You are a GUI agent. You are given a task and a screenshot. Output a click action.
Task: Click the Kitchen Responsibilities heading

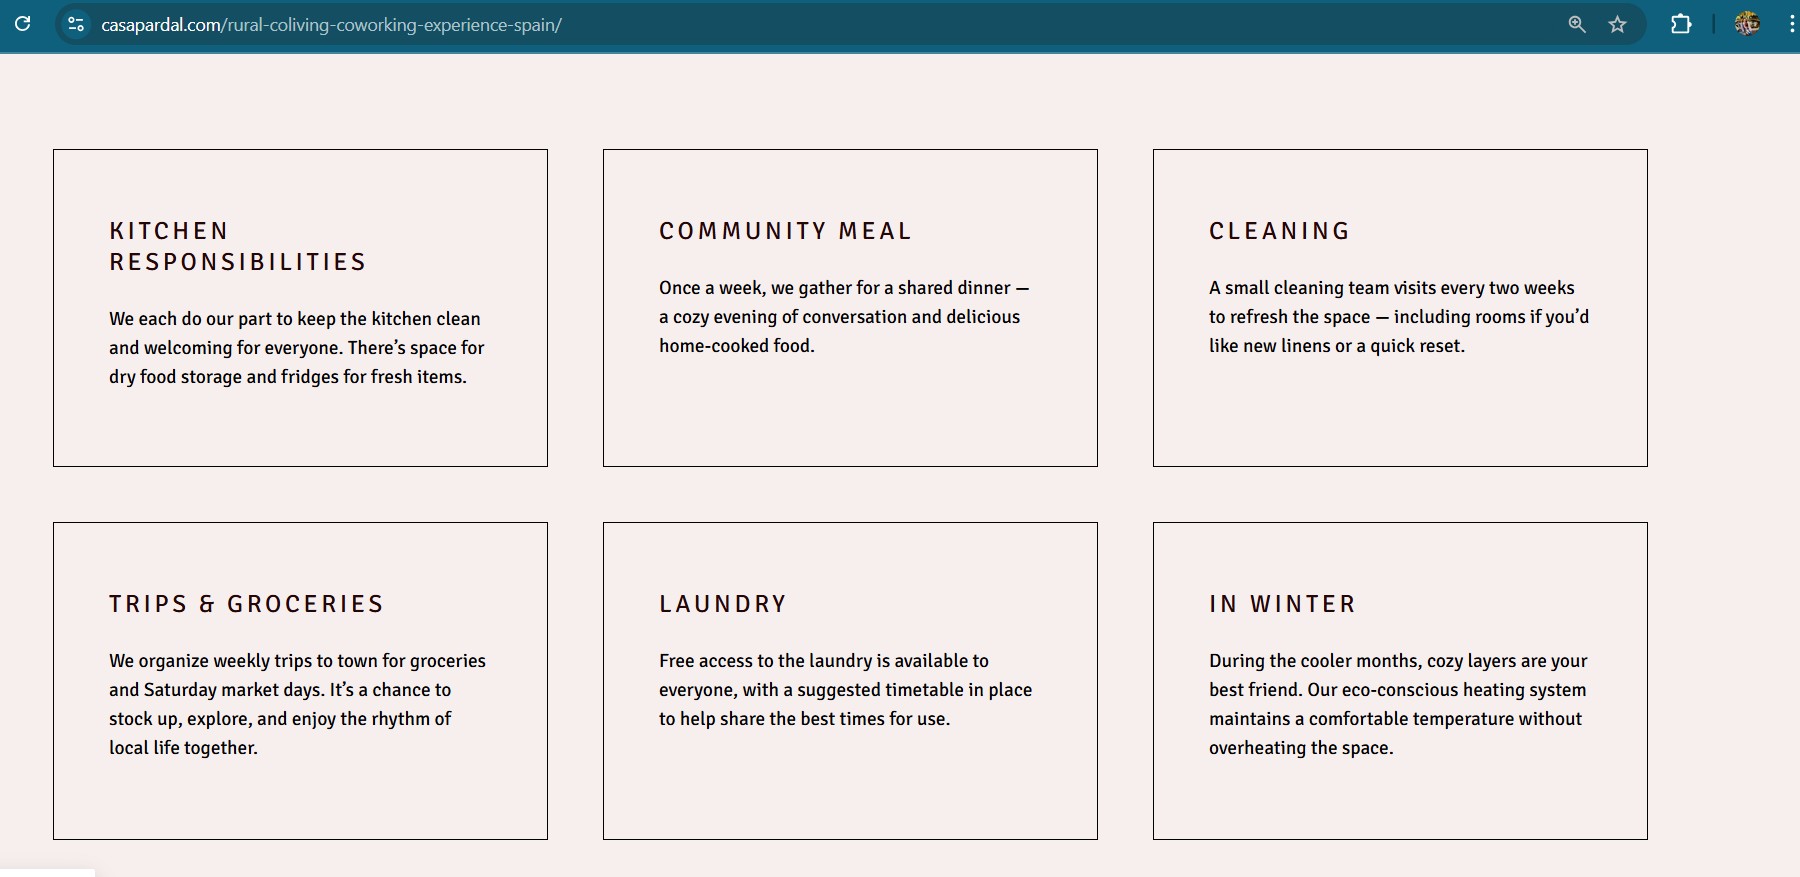238,246
